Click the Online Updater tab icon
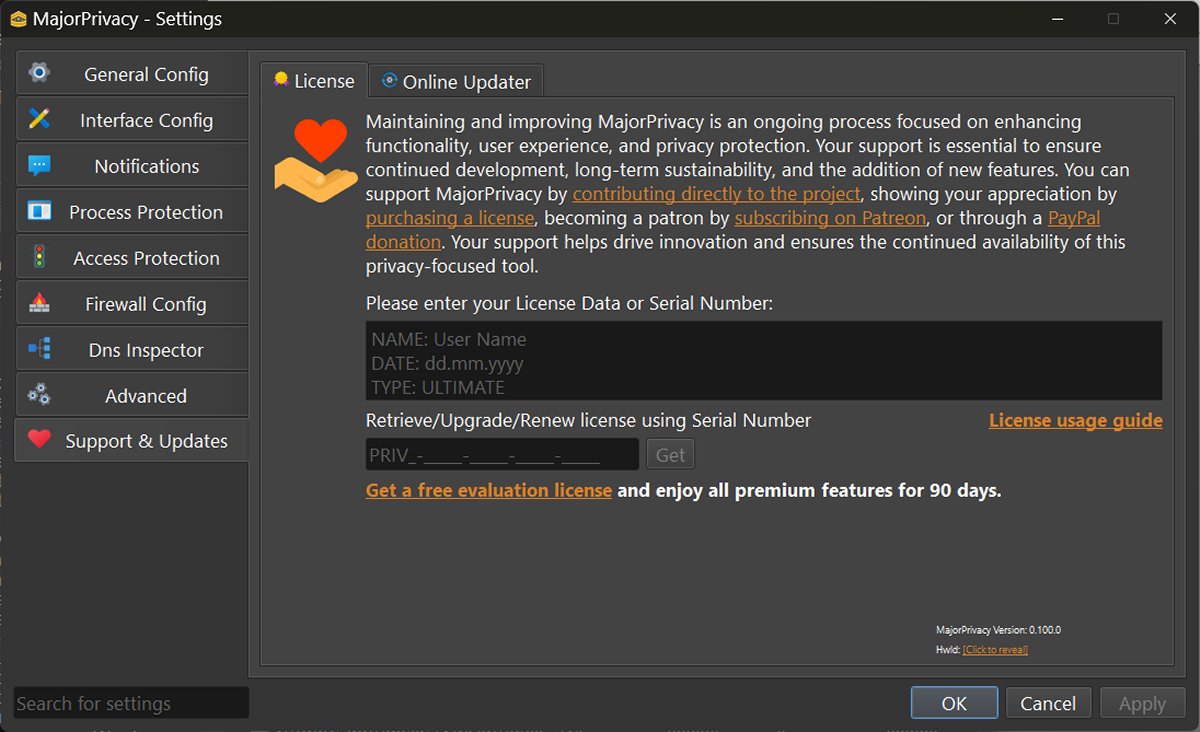 (389, 81)
